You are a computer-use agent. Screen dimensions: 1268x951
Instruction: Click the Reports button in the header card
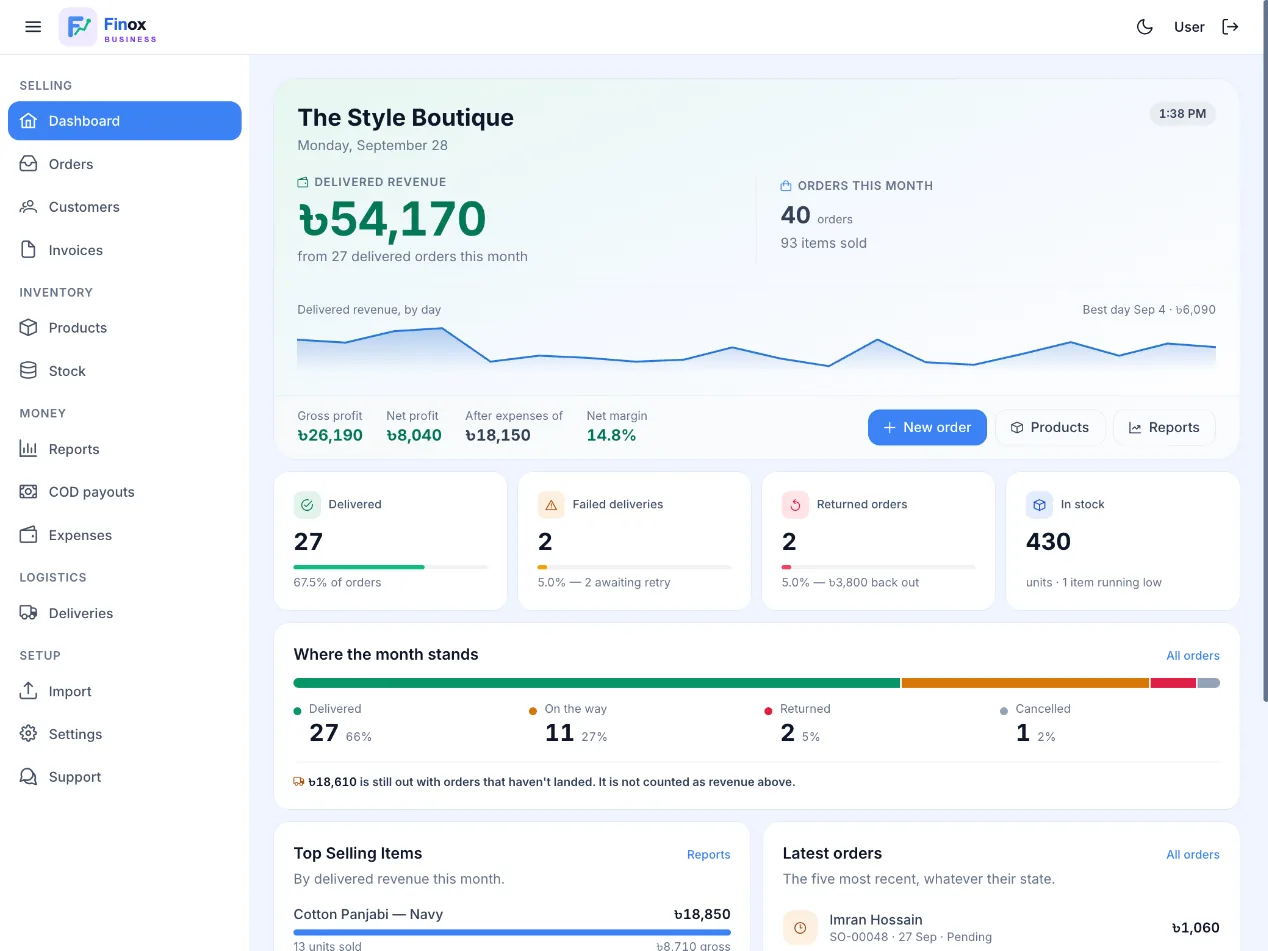click(x=1164, y=427)
